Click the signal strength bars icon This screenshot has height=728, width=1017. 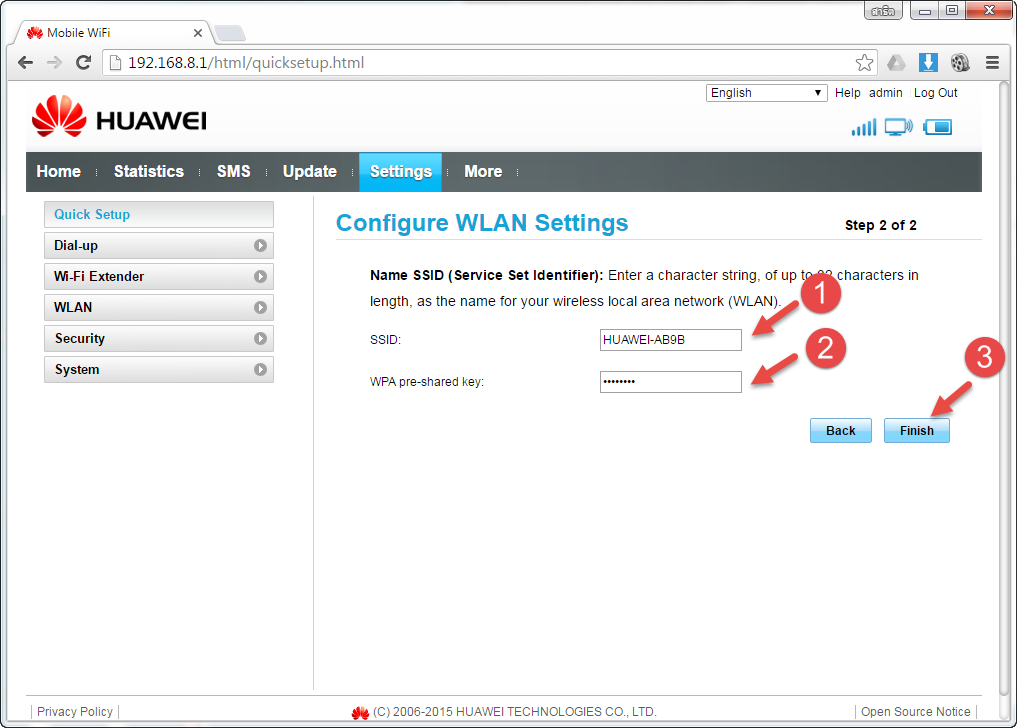pos(863,127)
